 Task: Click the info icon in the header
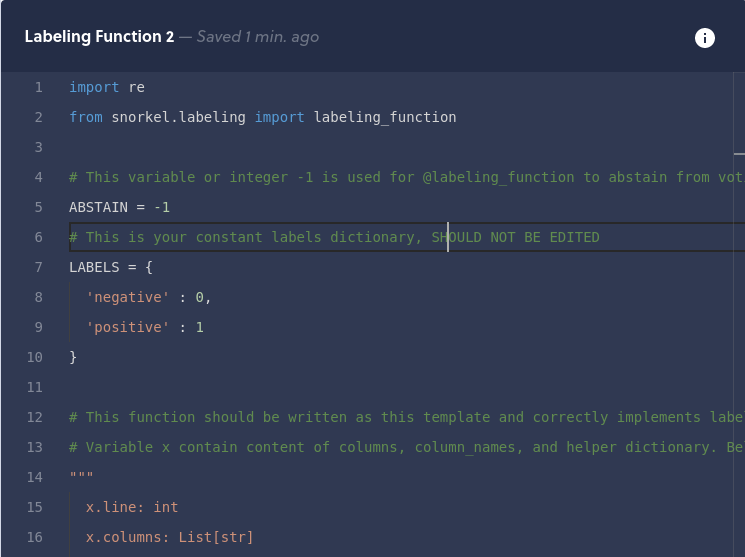(x=705, y=38)
